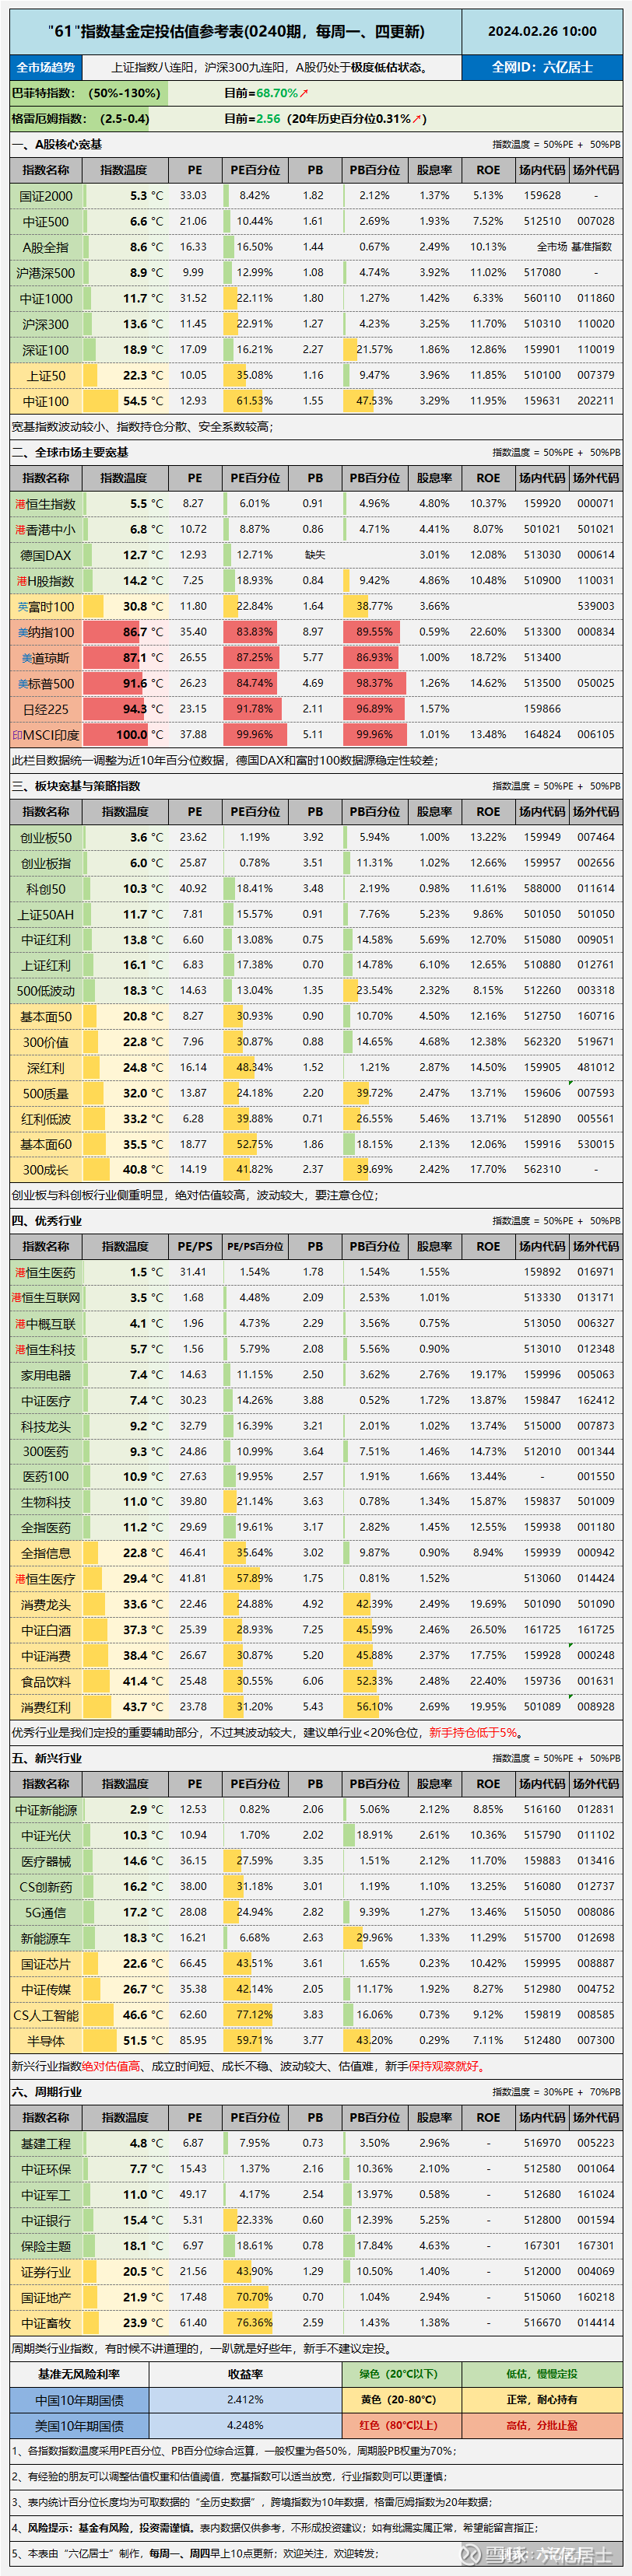Select the 中证100 off-exchange code 202211
This screenshot has width=632, height=2576.
click(x=595, y=401)
